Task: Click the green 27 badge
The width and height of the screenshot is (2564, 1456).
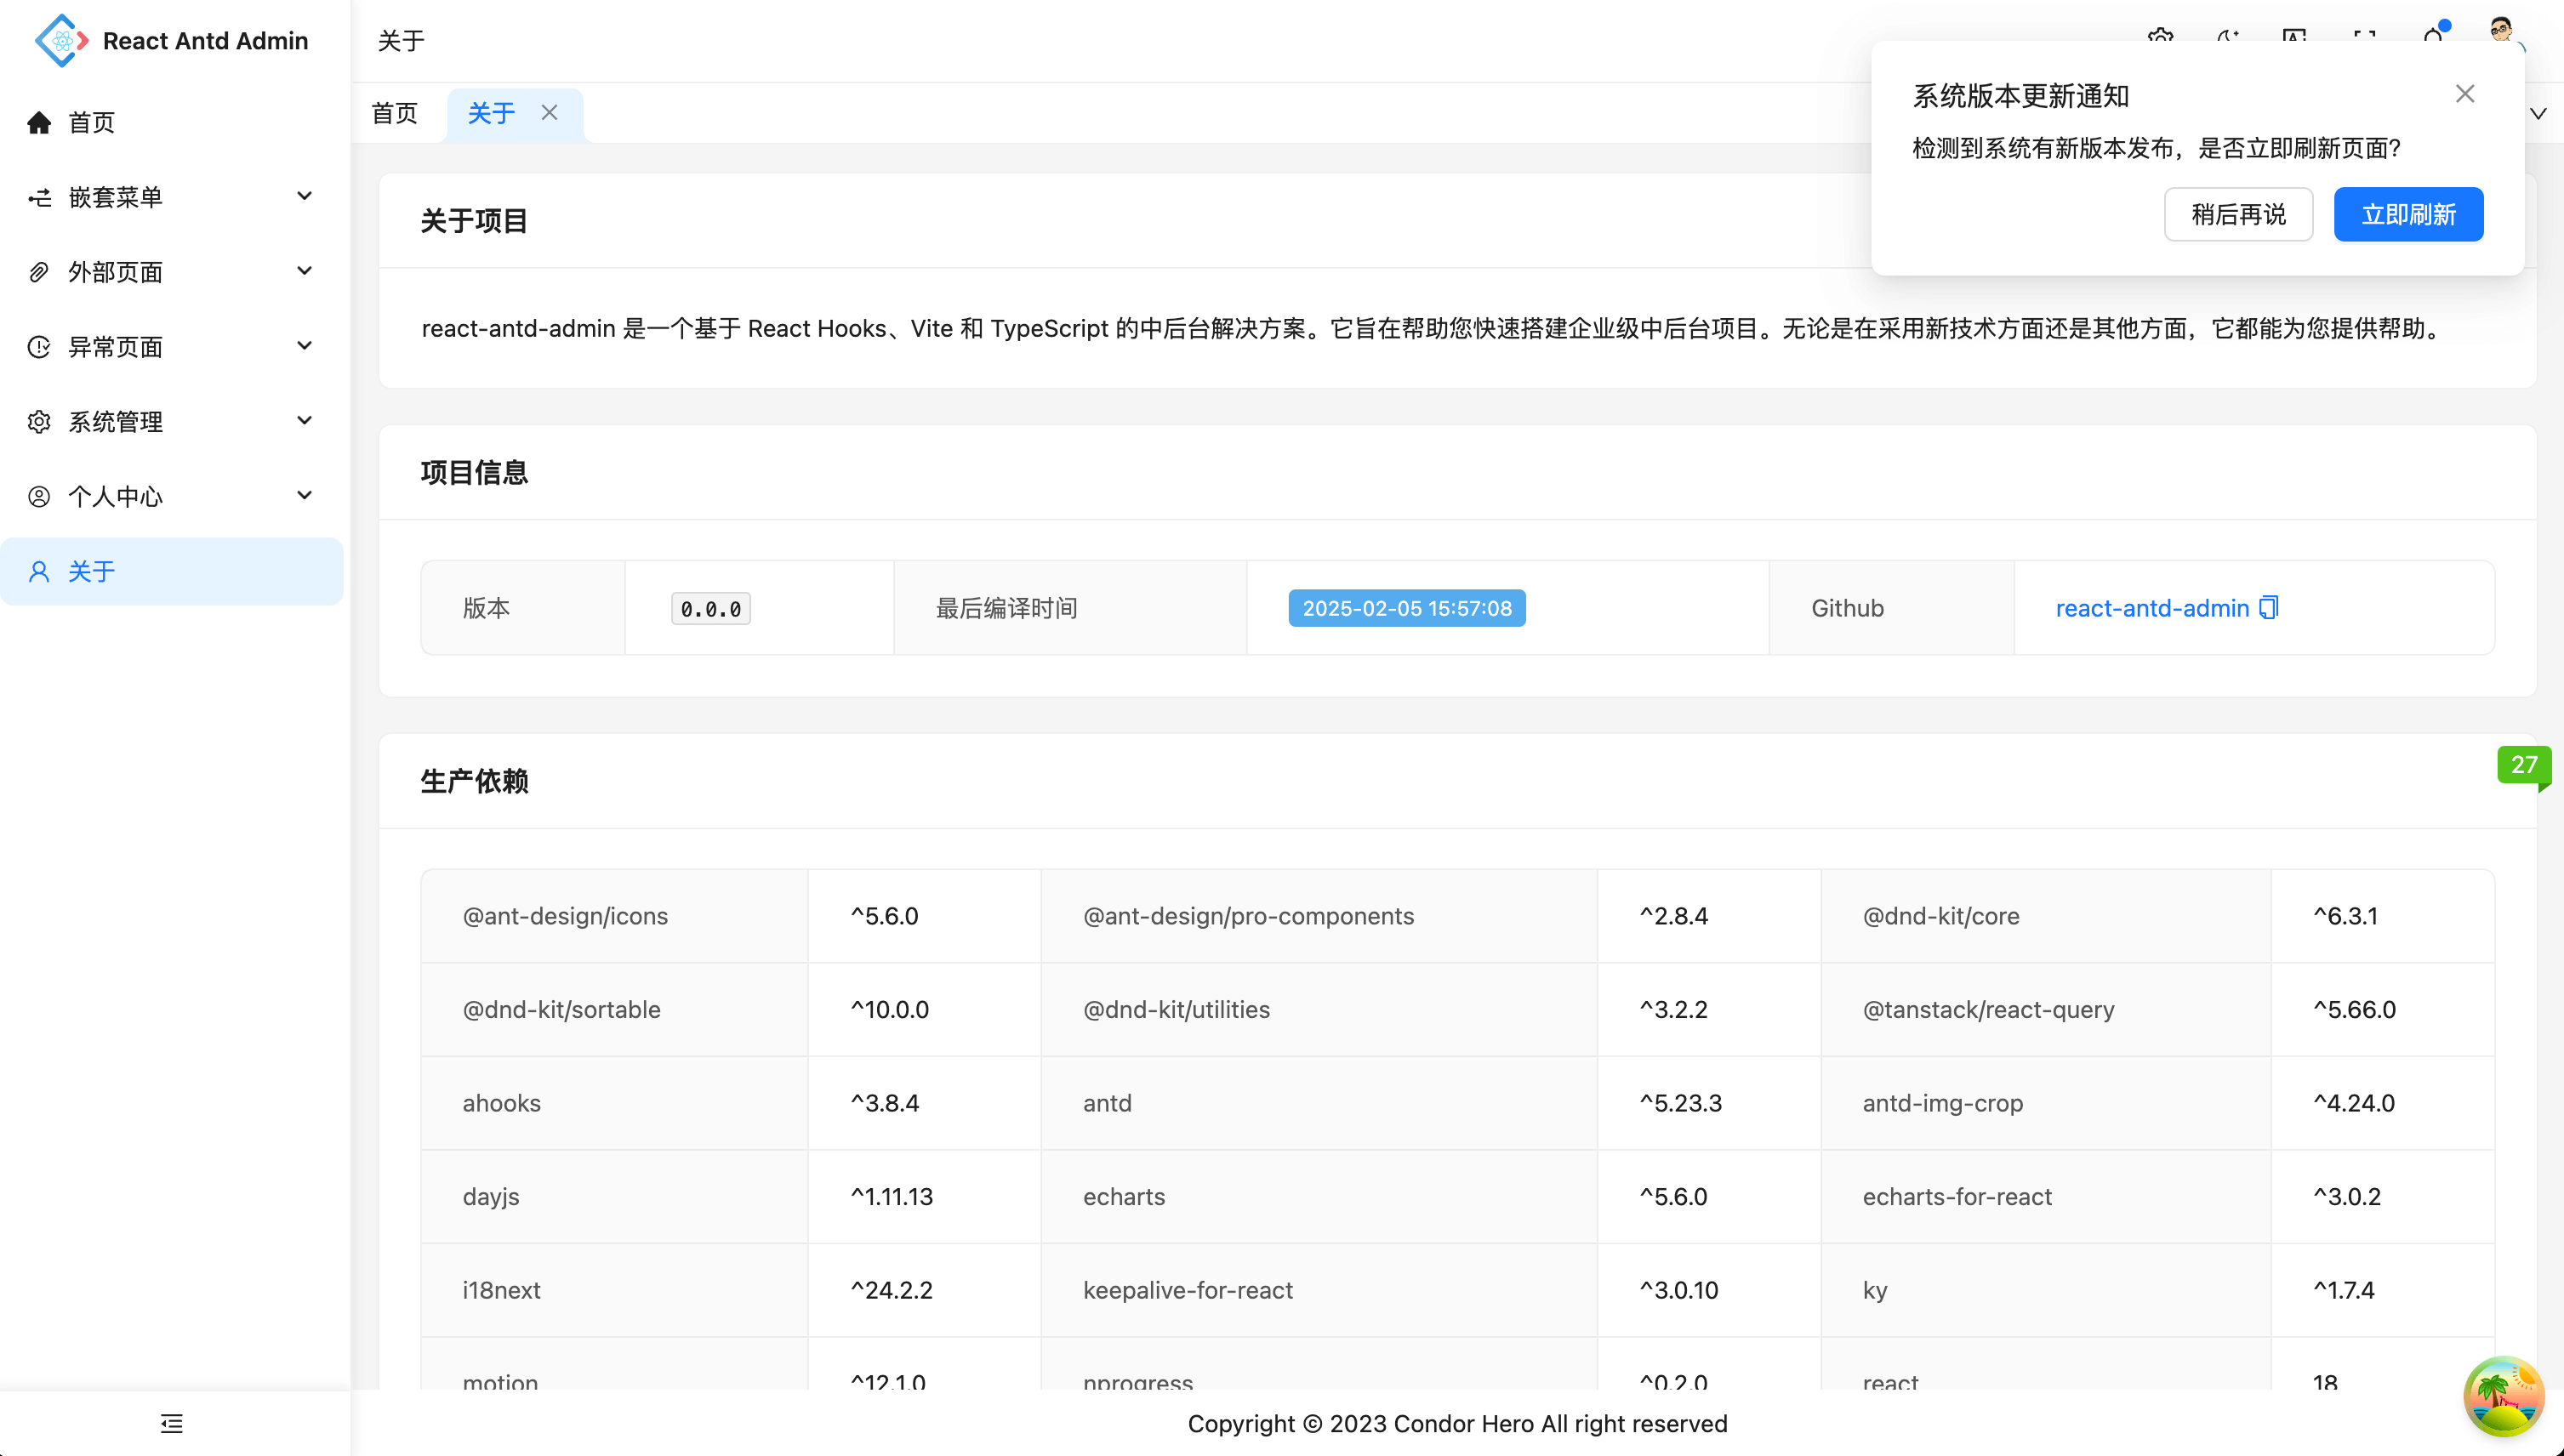Action: pos(2523,765)
